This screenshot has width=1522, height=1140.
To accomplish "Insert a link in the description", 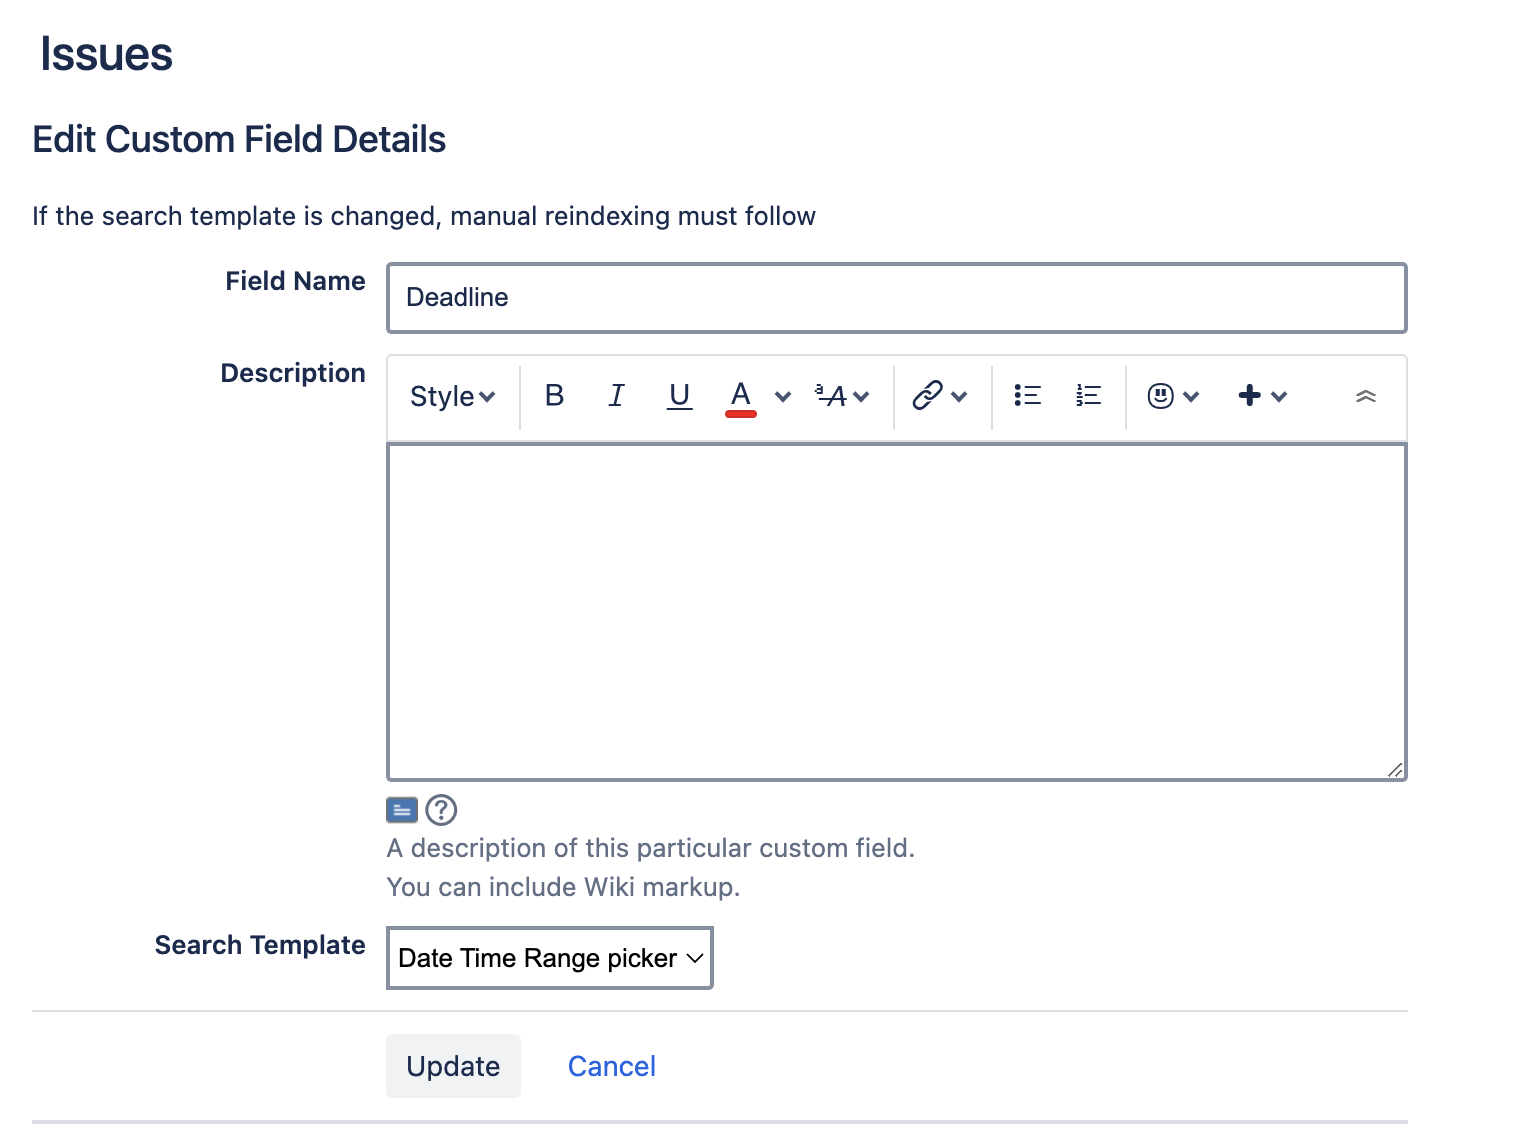I will (925, 396).
